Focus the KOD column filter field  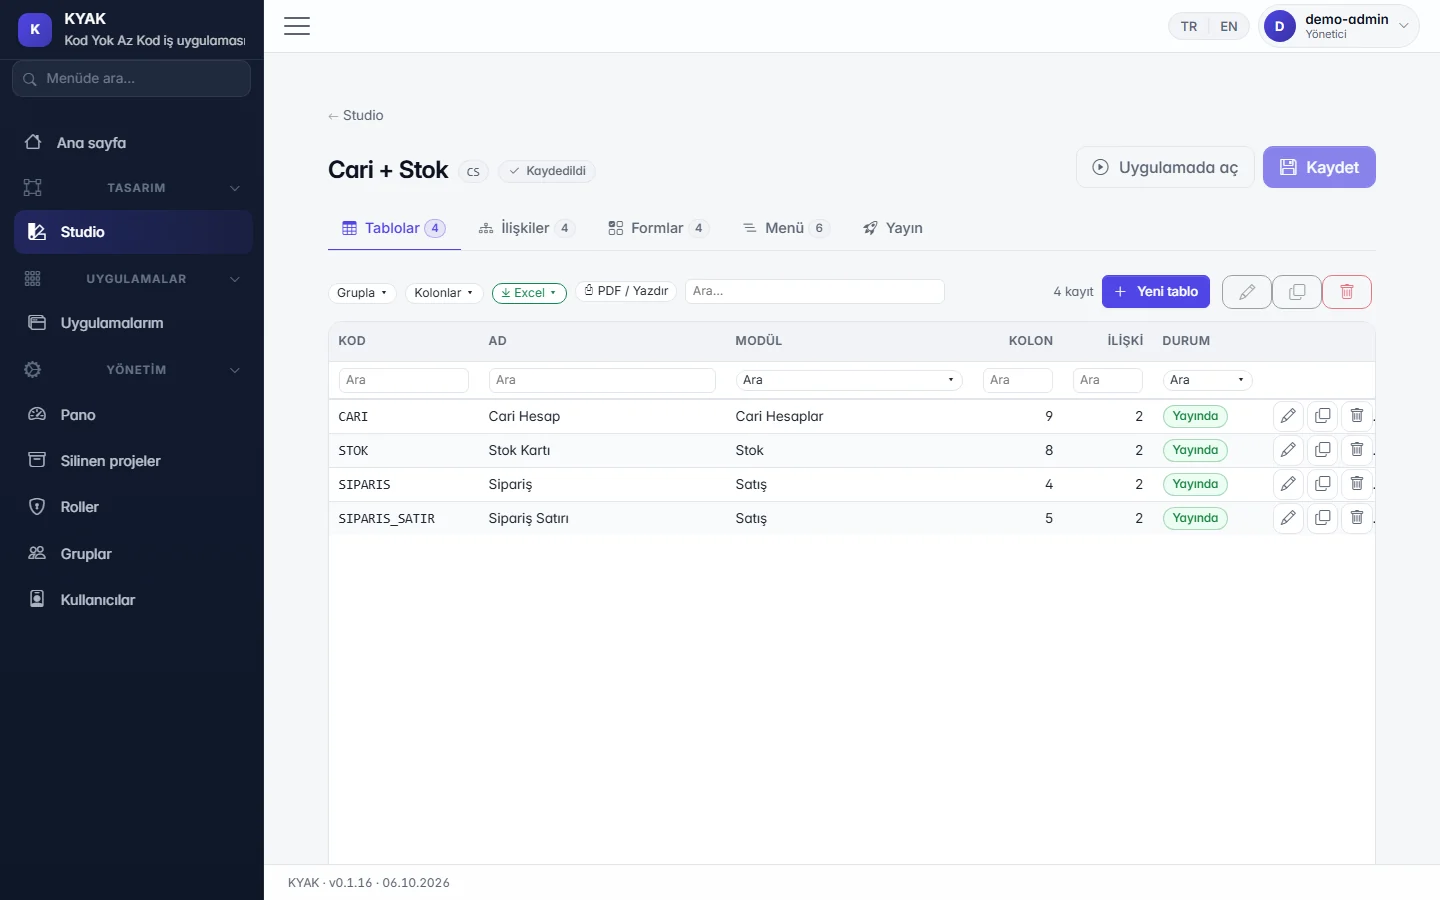click(x=404, y=380)
